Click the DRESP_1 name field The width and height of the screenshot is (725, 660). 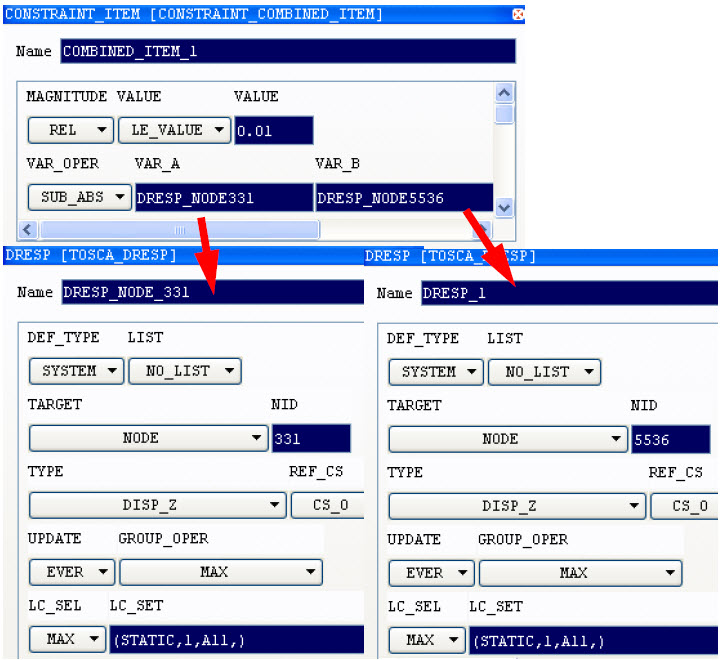568,293
